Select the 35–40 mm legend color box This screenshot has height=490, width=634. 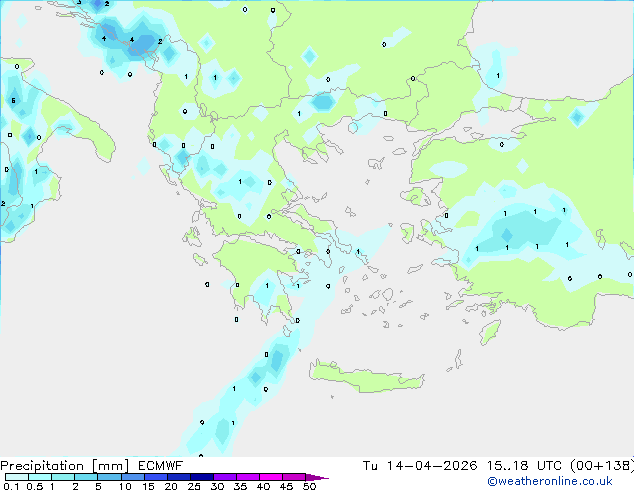[x=248, y=477]
